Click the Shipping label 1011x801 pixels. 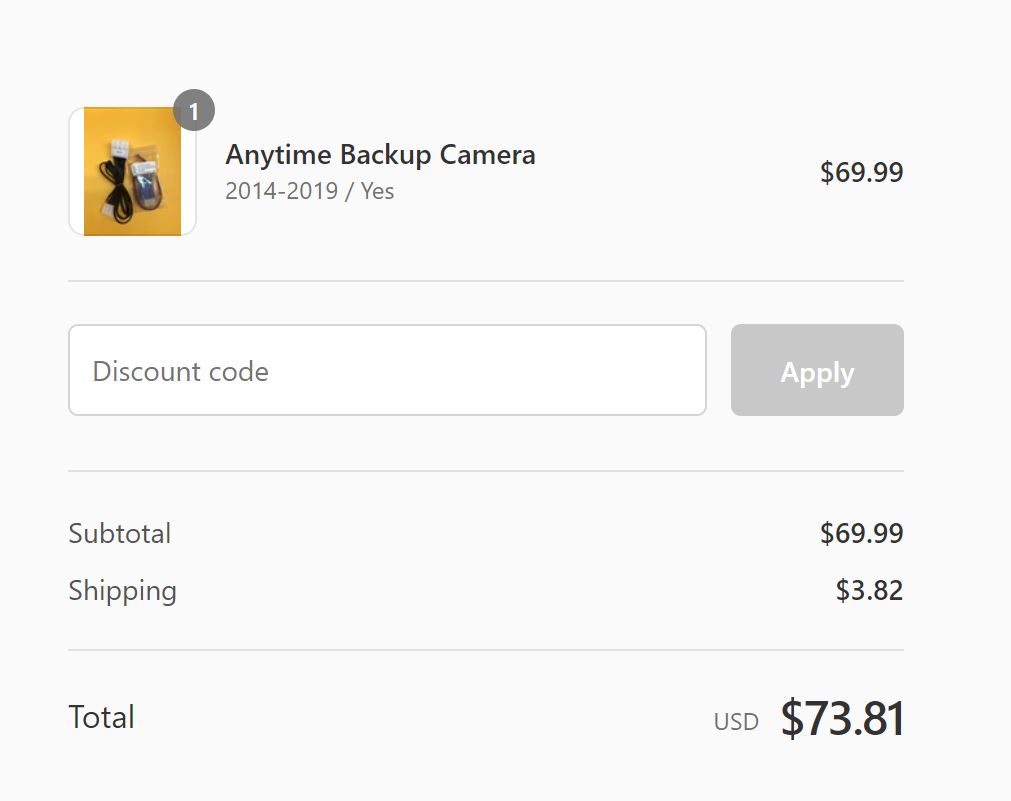[123, 591]
